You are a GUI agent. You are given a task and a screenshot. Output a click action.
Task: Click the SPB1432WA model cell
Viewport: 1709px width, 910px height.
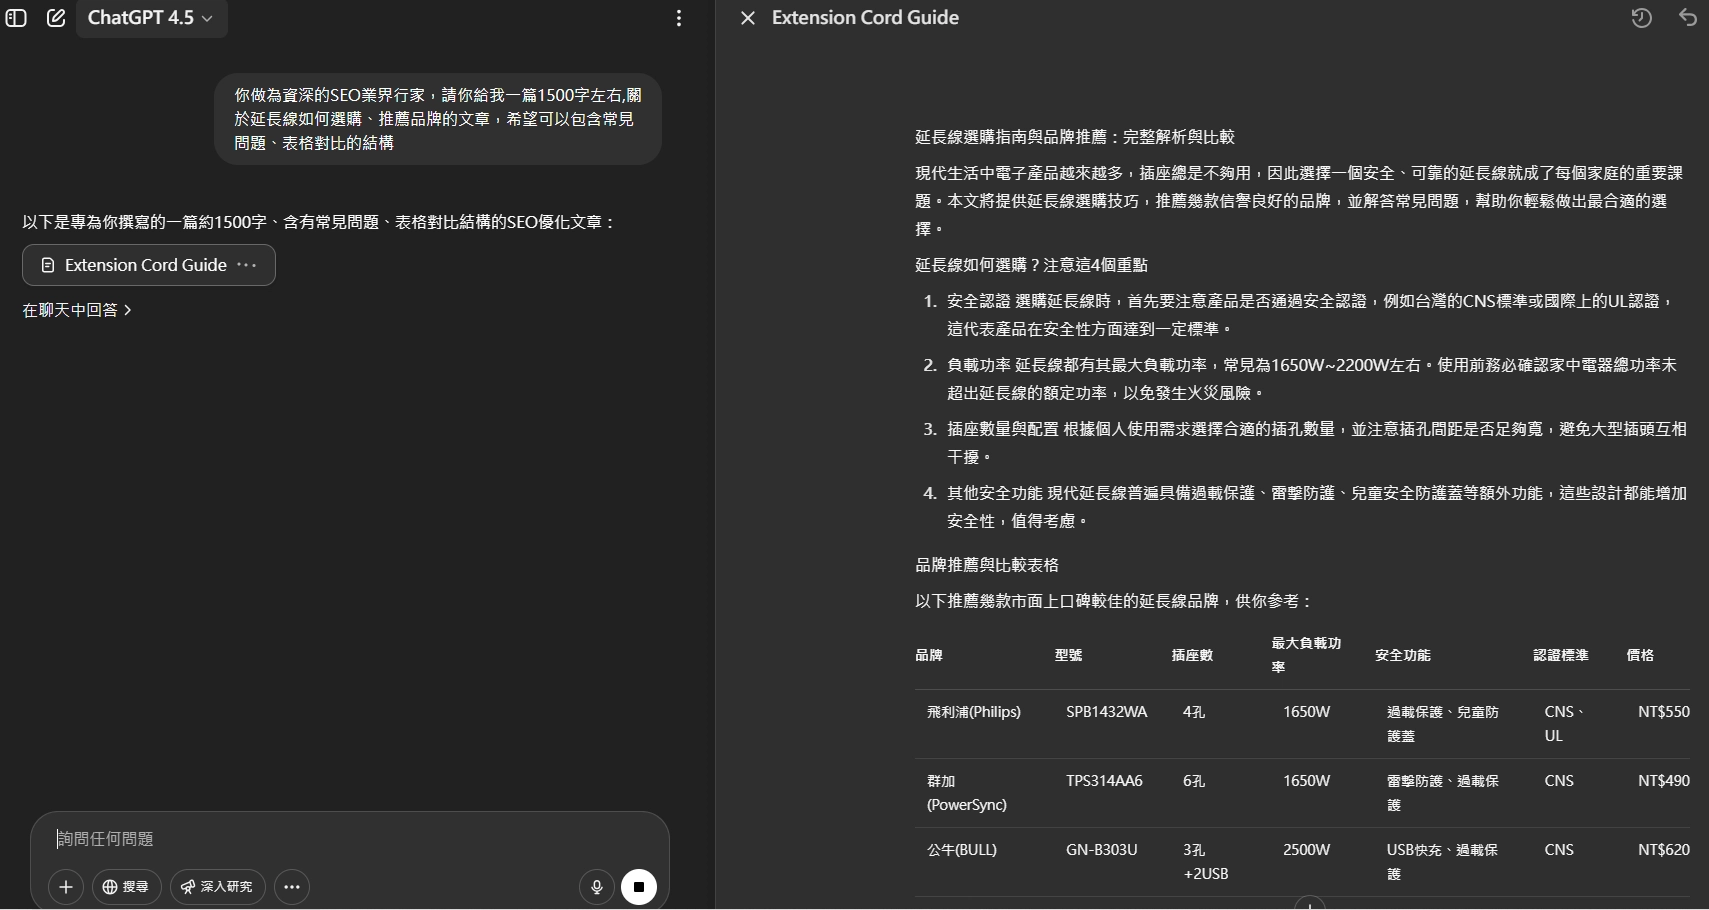pos(1107,712)
